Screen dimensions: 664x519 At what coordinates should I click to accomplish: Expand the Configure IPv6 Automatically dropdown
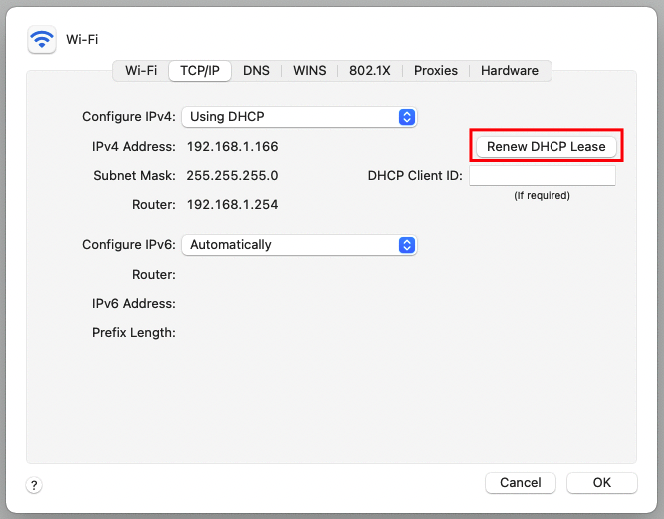(x=299, y=245)
